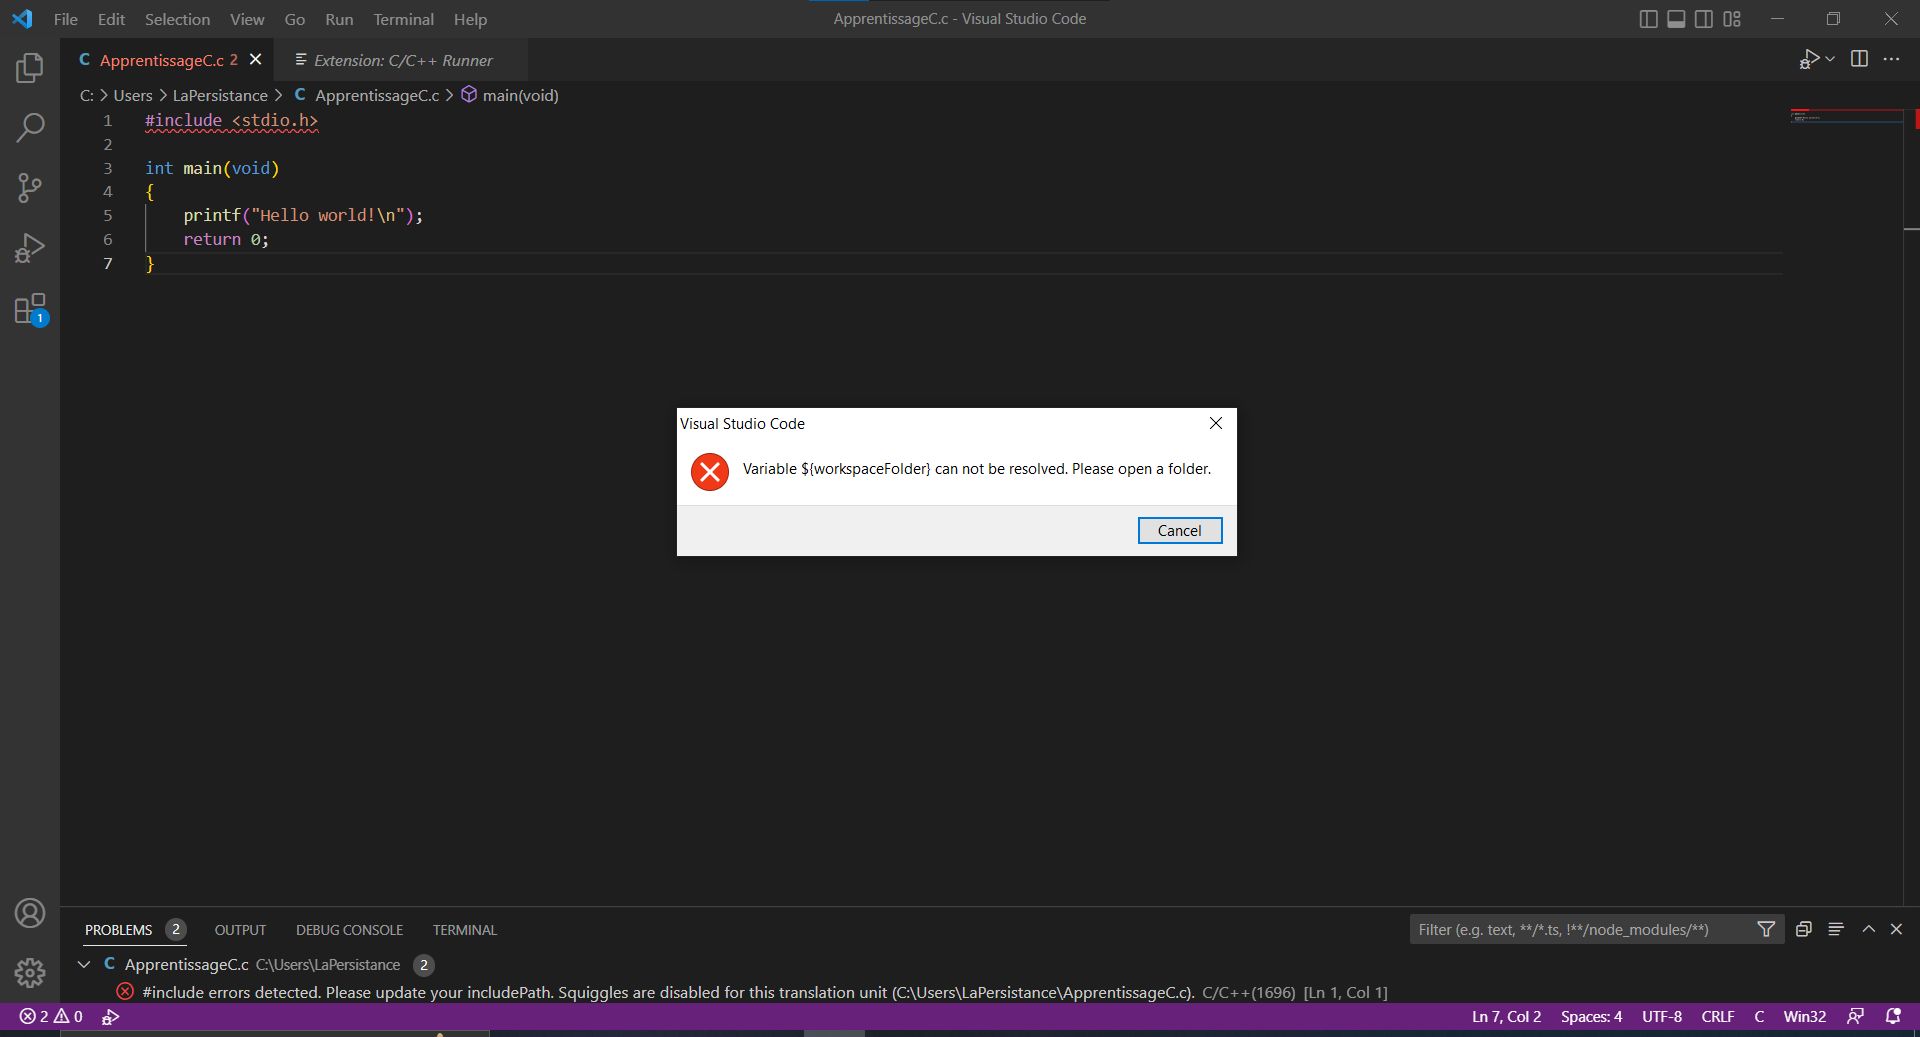Toggle Primary Side Bar layout icon
This screenshot has width=1920, height=1037.
pos(1649,19)
